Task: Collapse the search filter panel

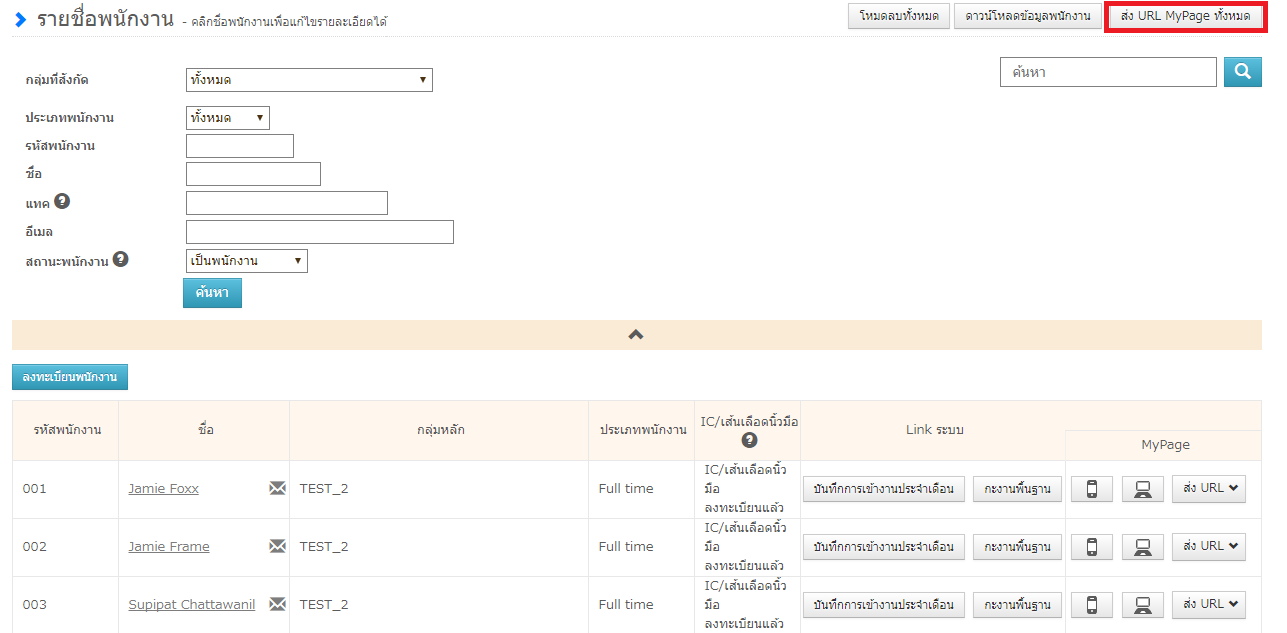Action: tap(636, 335)
